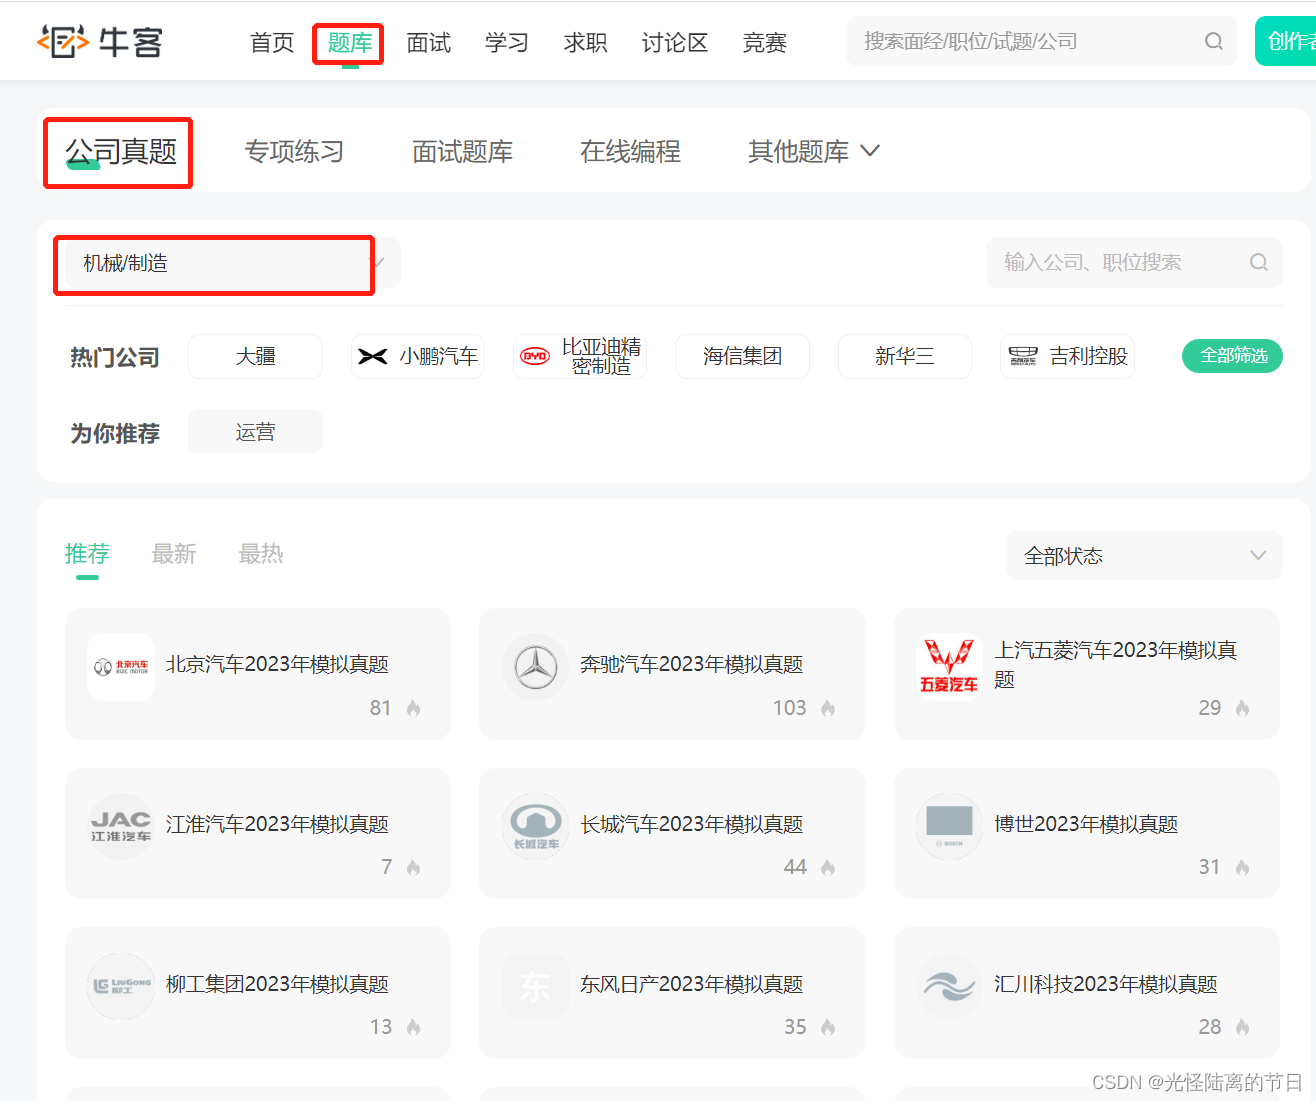The image size is (1316, 1101).
Task: Click the 海信集团 company filter button
Action: coord(742,356)
